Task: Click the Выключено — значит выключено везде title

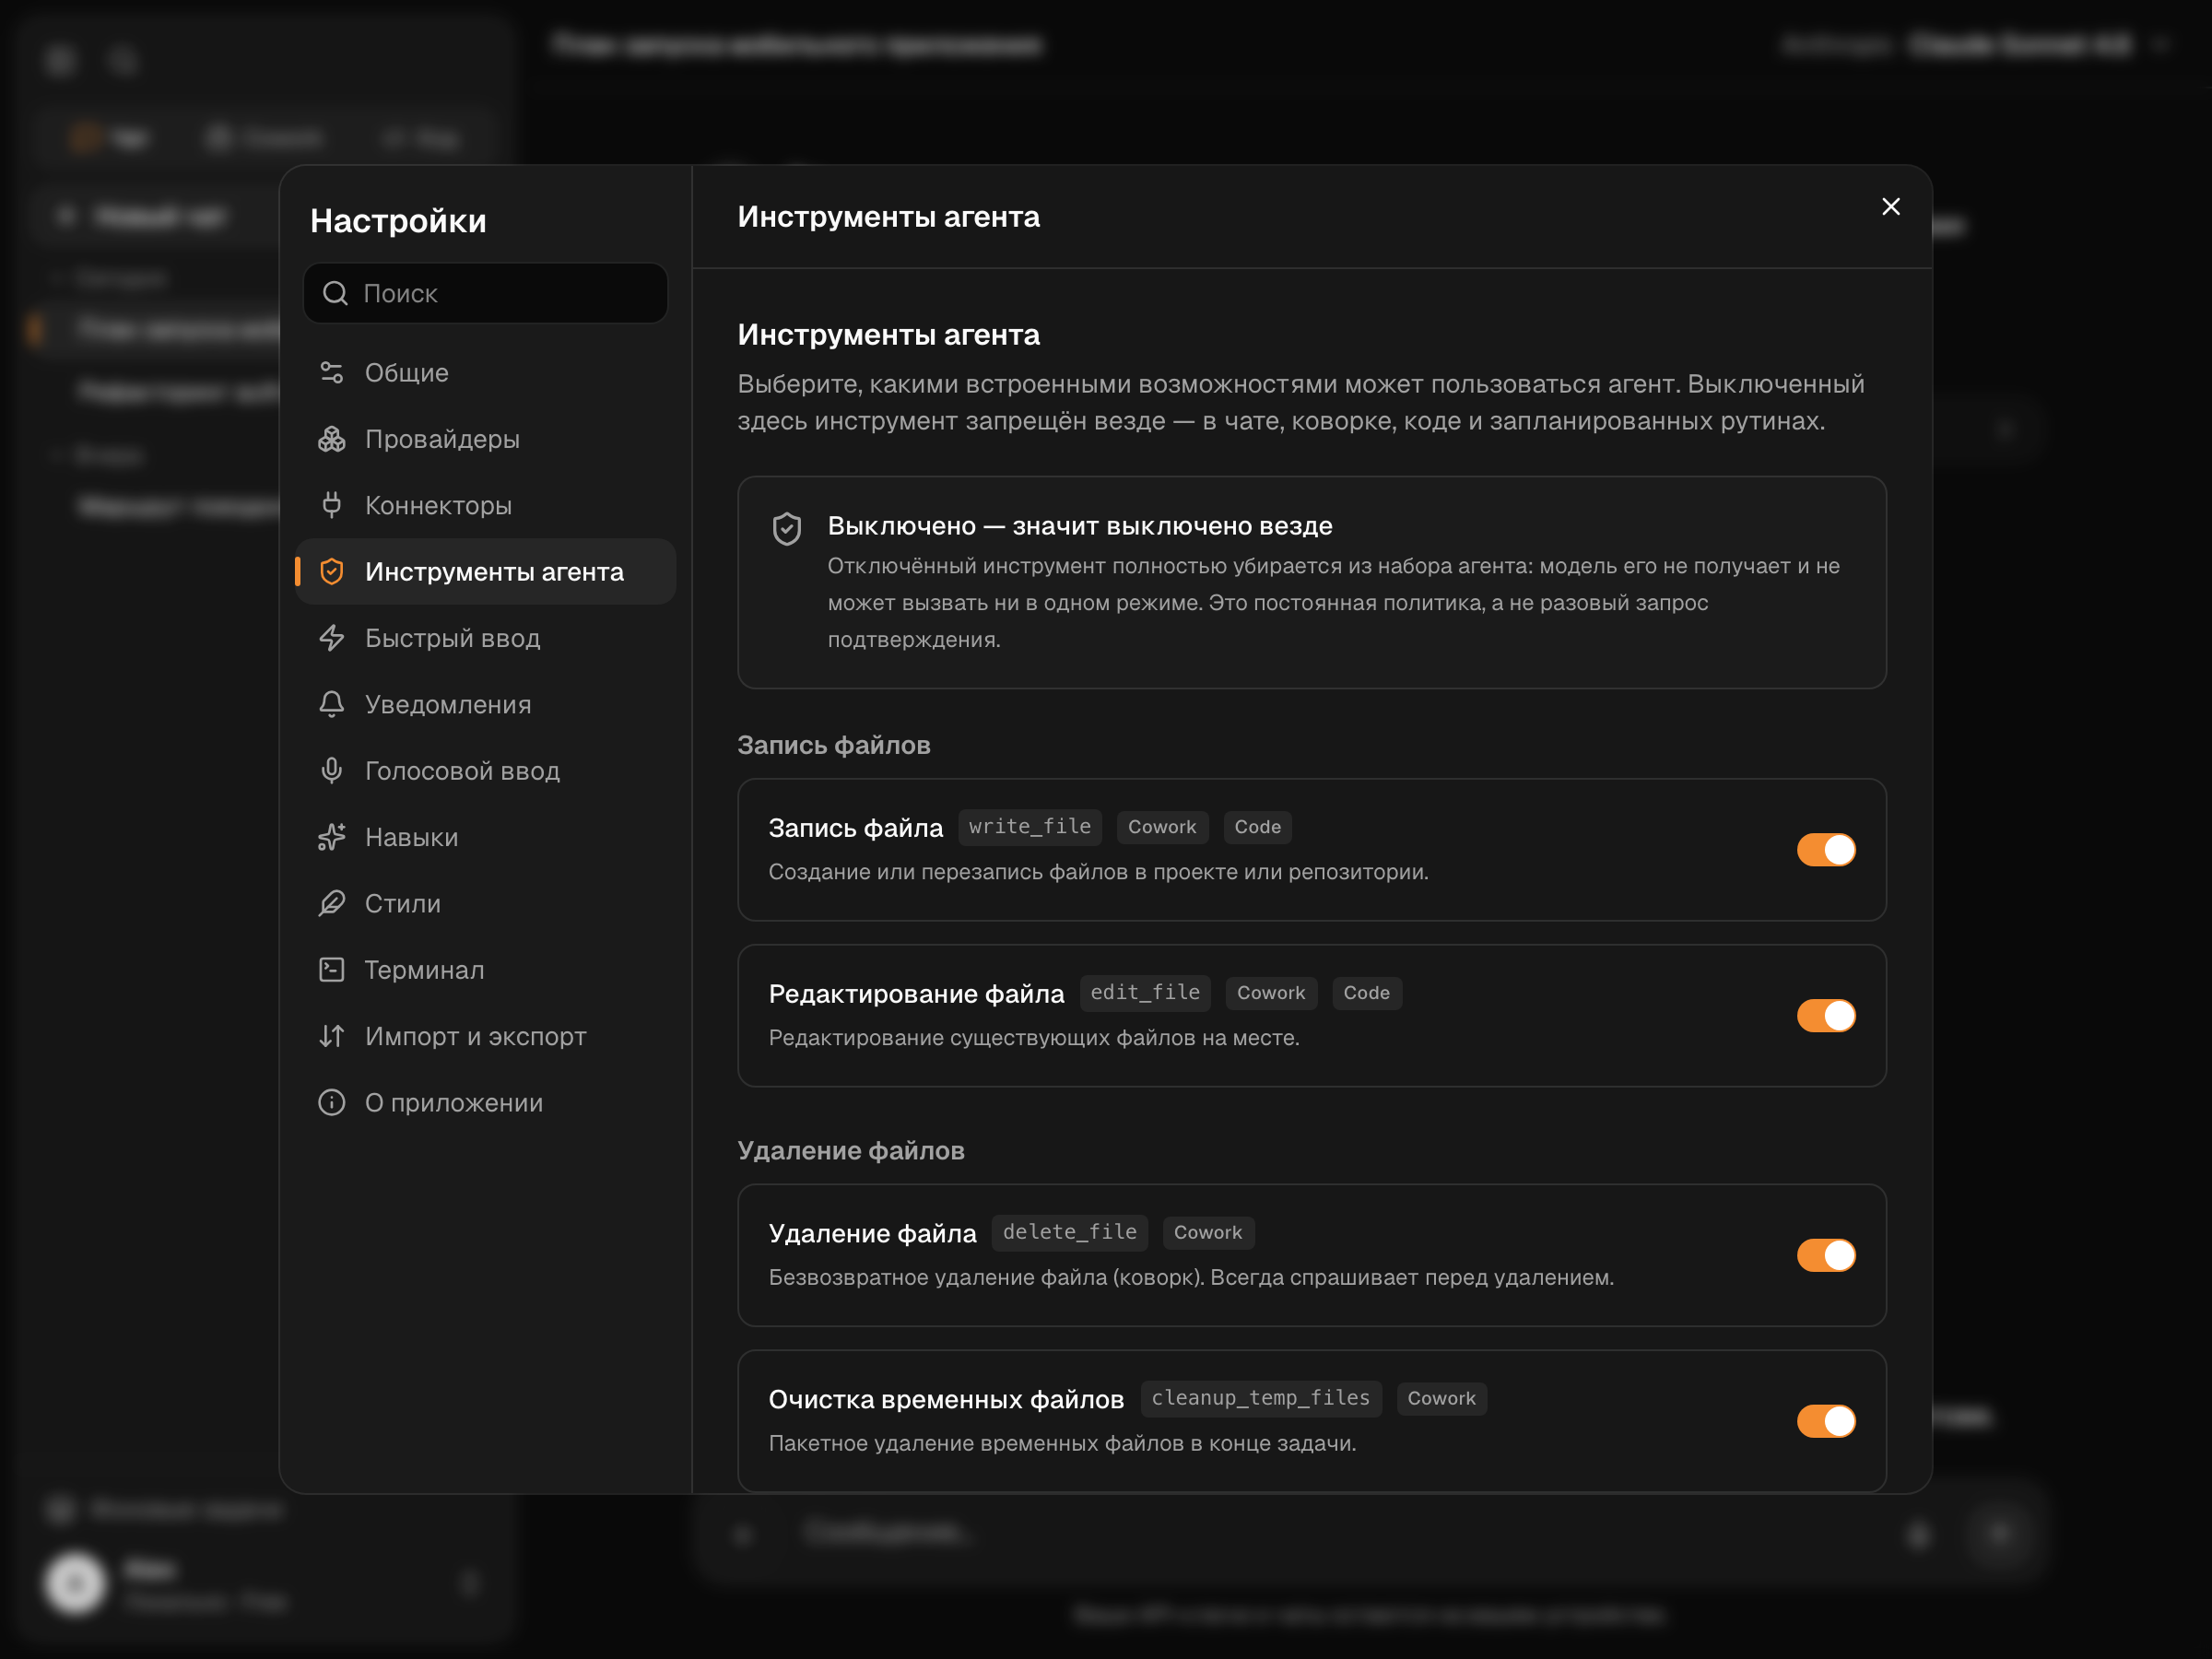Action: [1080, 526]
